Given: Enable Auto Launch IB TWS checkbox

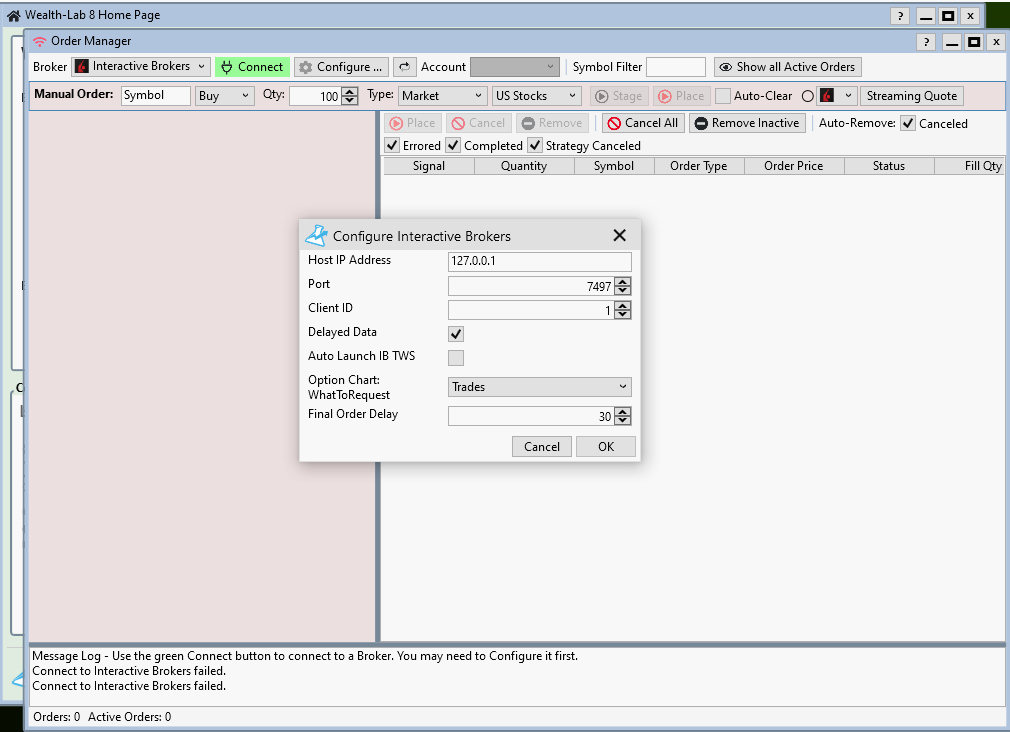Looking at the screenshot, I should [456, 358].
